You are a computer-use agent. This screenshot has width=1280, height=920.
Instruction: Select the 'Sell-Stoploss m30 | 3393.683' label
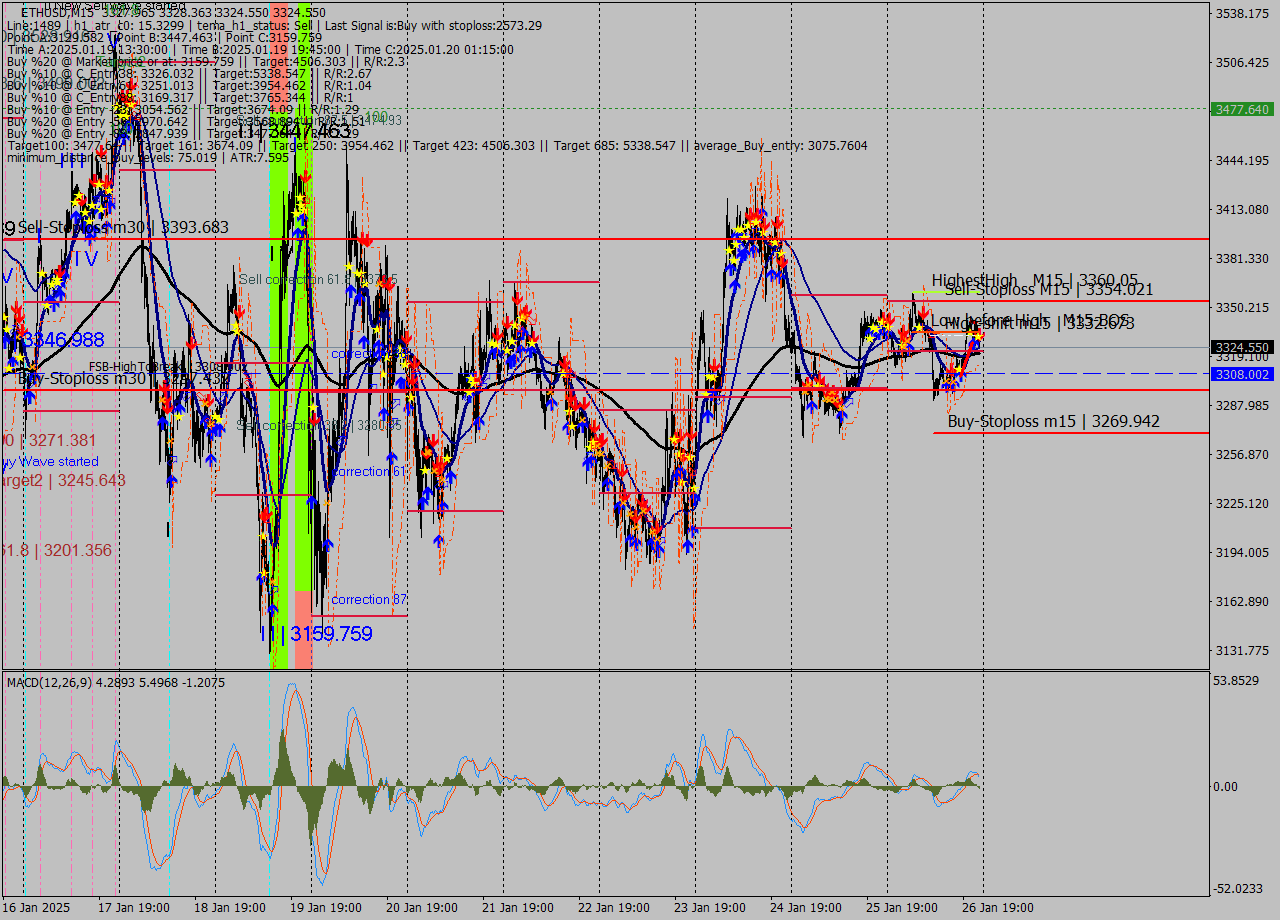tap(123, 227)
